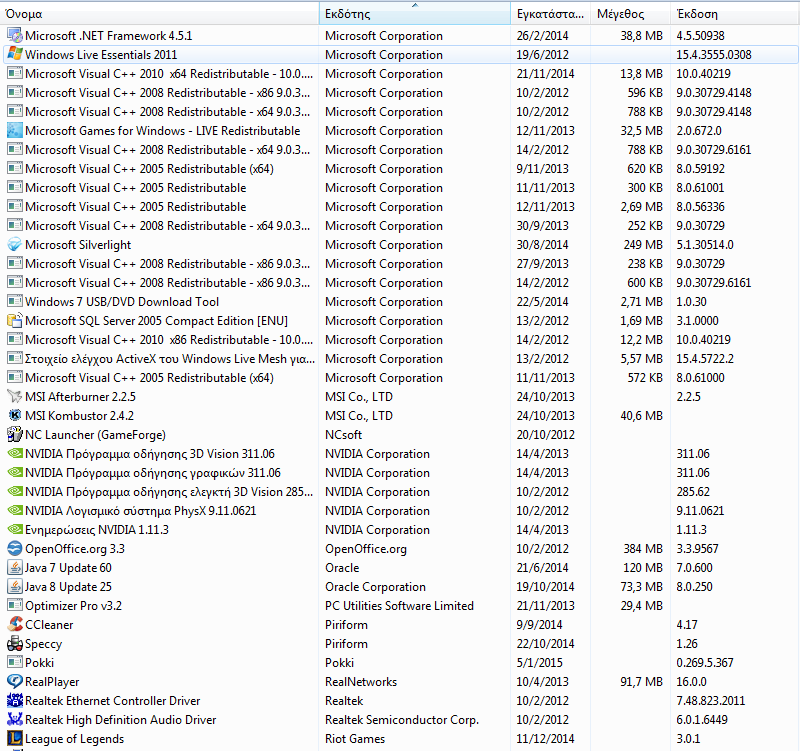
Task: Select the Realtek High Definition Audio Driver entry
Action: click(401, 720)
